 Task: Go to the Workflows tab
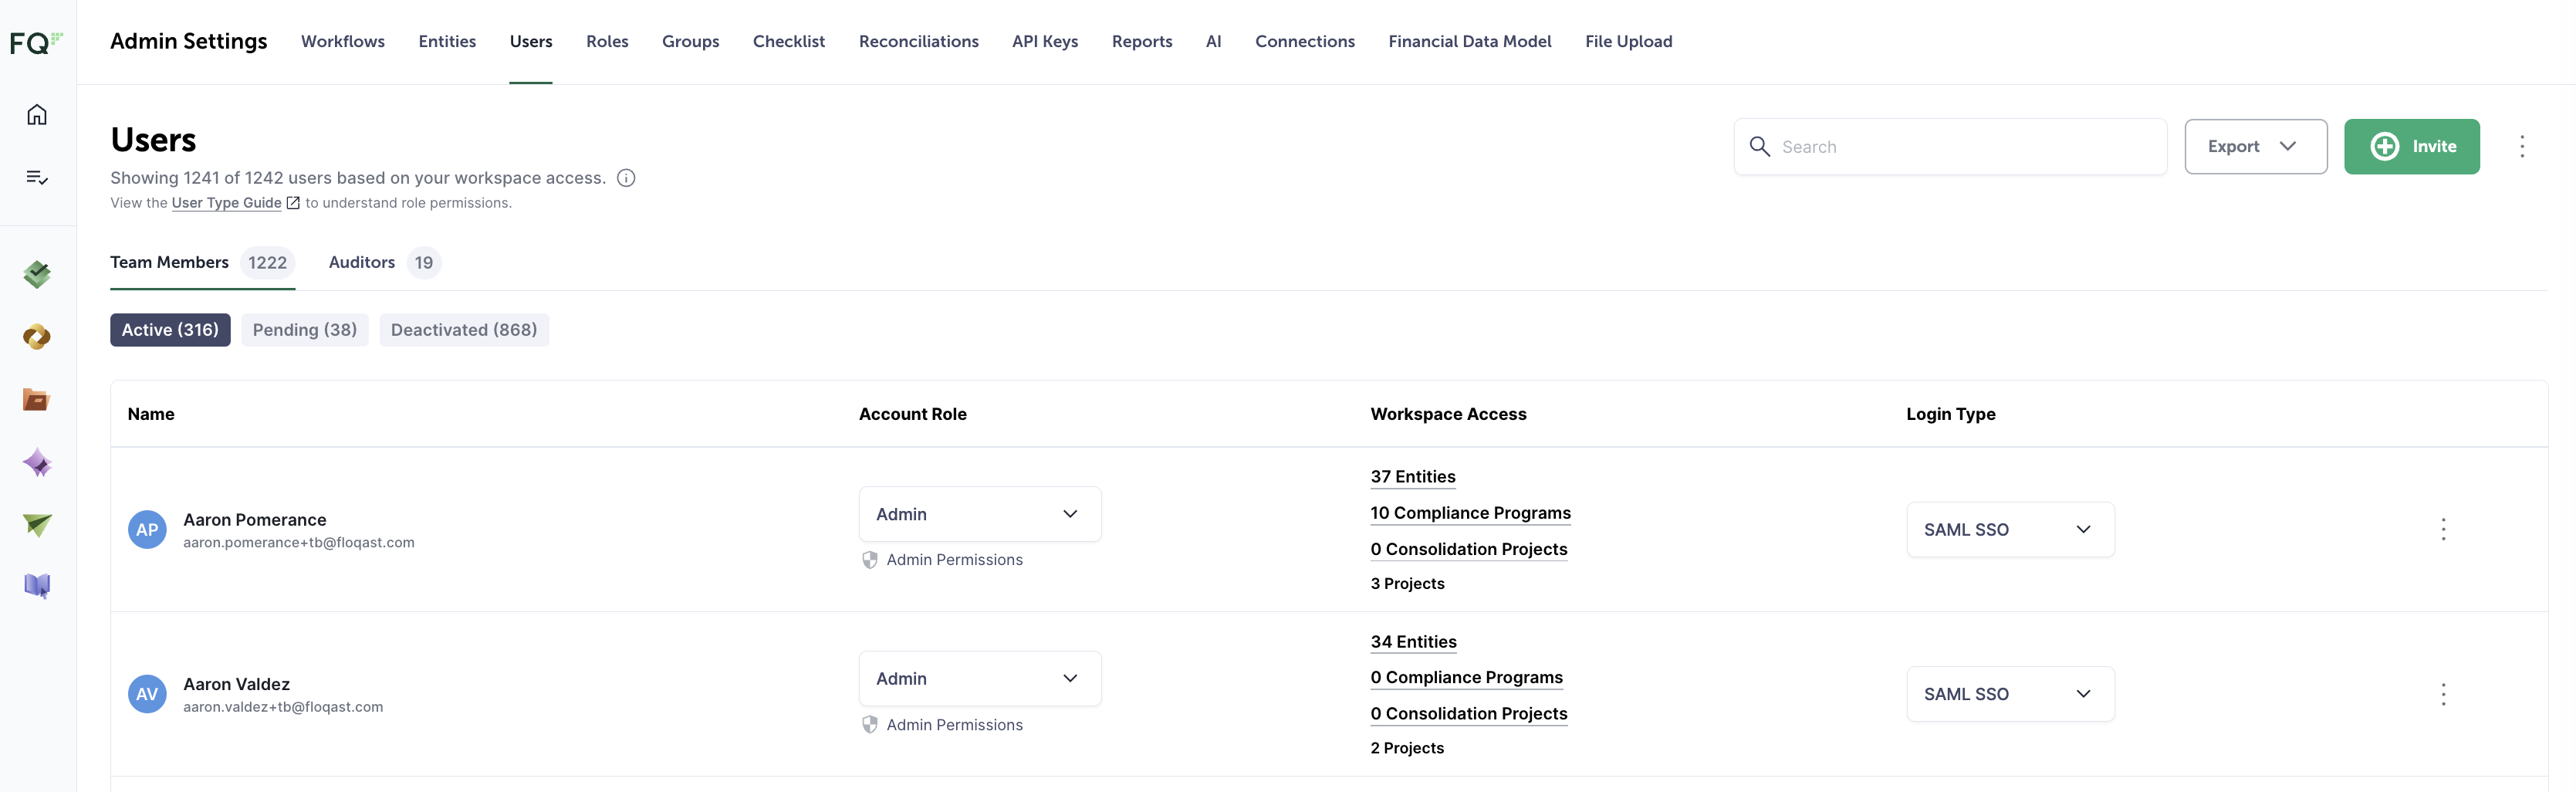[343, 42]
